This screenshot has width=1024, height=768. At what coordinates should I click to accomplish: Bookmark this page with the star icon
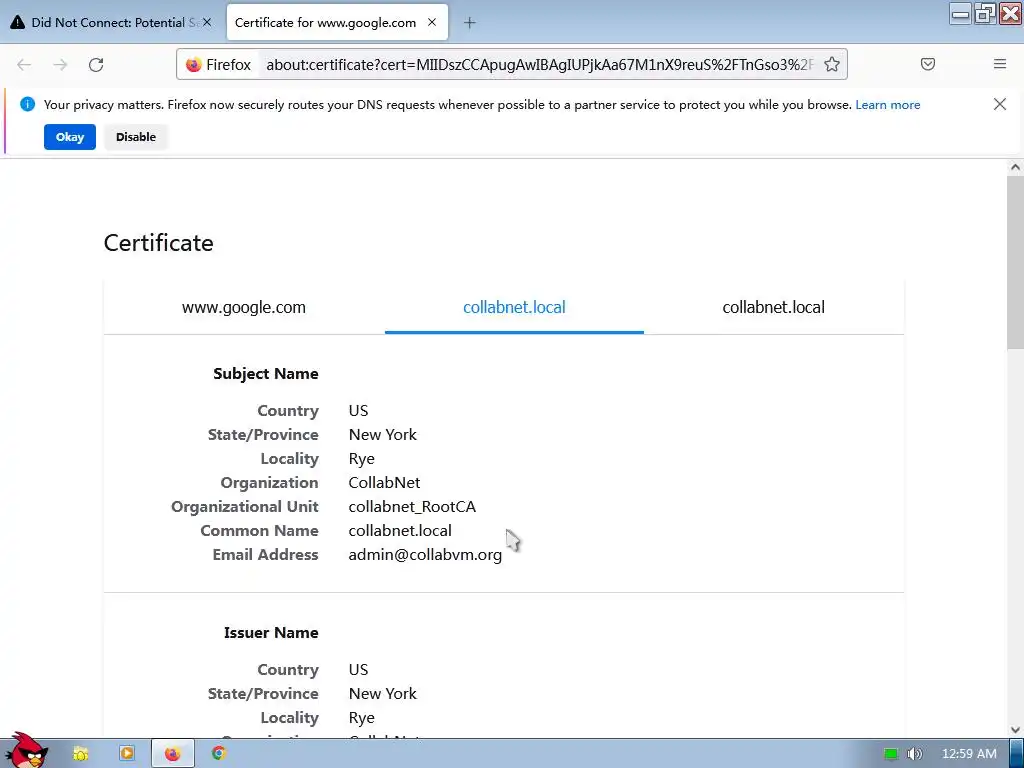(x=831, y=64)
